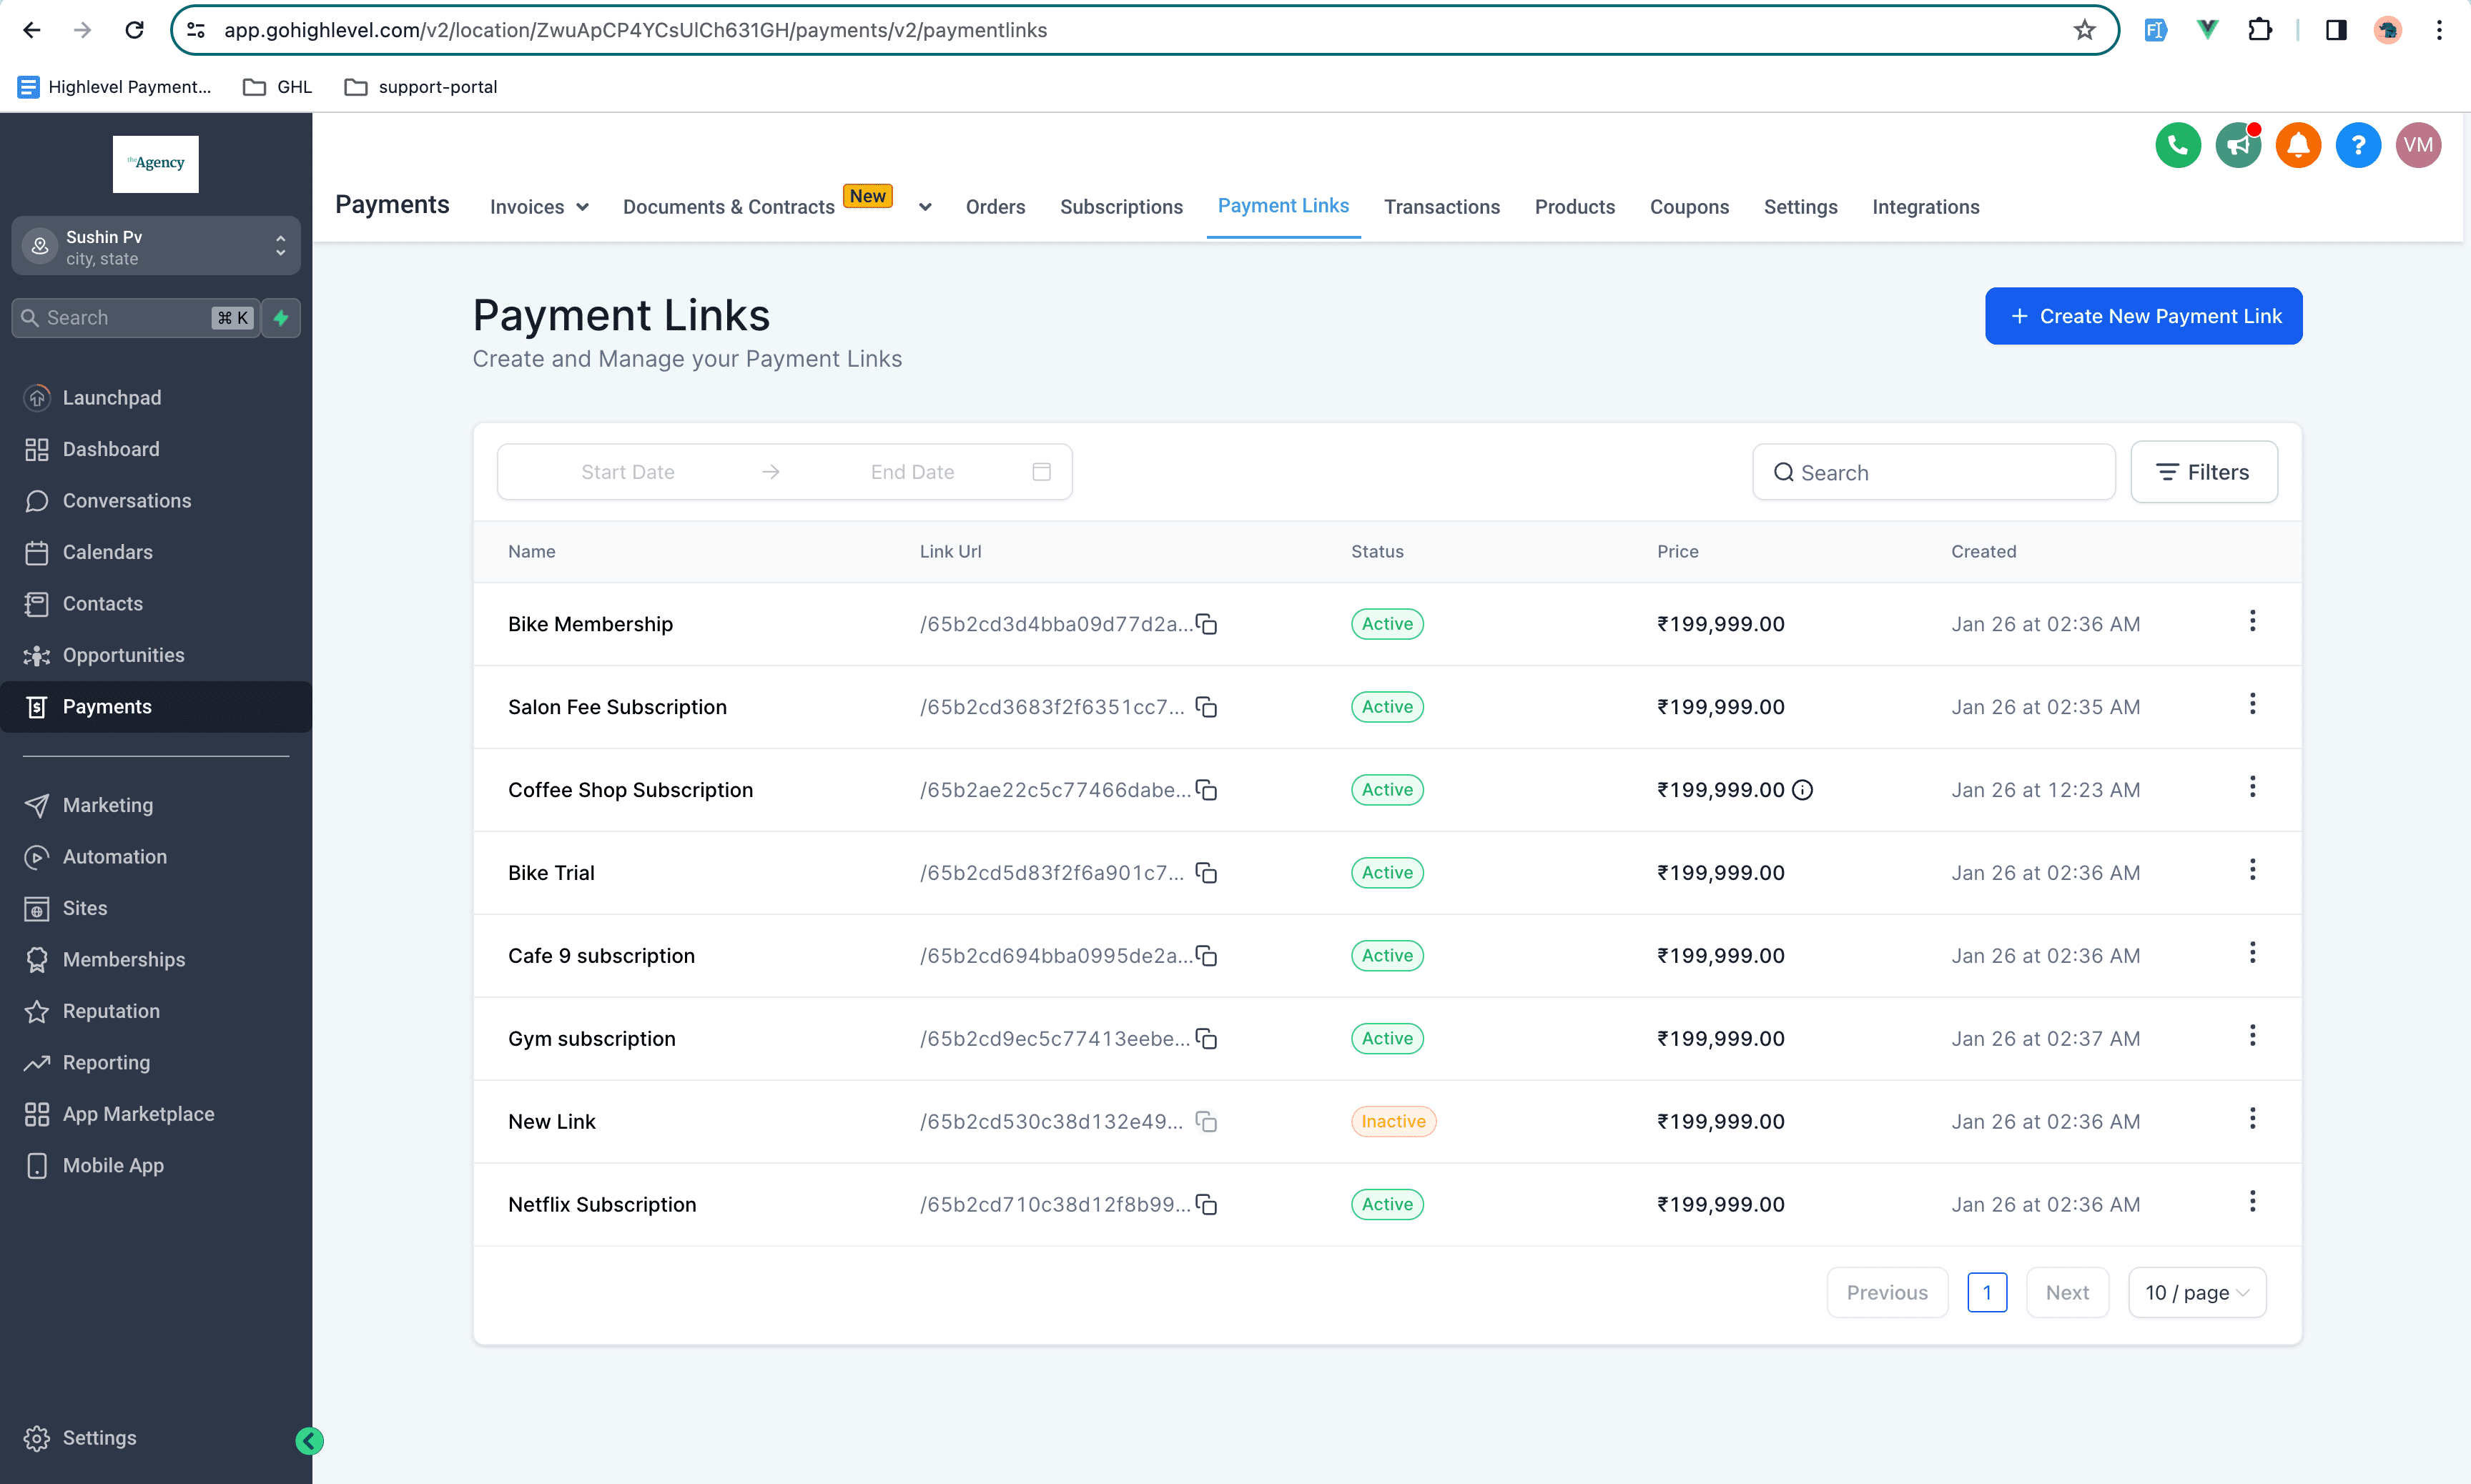Open three-dot actions for Salon Fee Subscription
Viewport: 2471px width, 1484px height.
coord(2253,704)
